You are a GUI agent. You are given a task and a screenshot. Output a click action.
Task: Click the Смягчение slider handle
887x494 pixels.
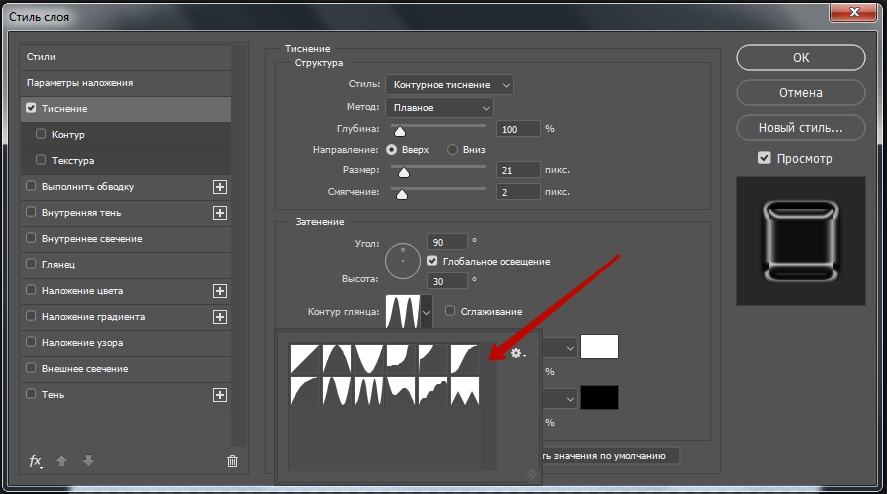pyautogui.click(x=402, y=194)
